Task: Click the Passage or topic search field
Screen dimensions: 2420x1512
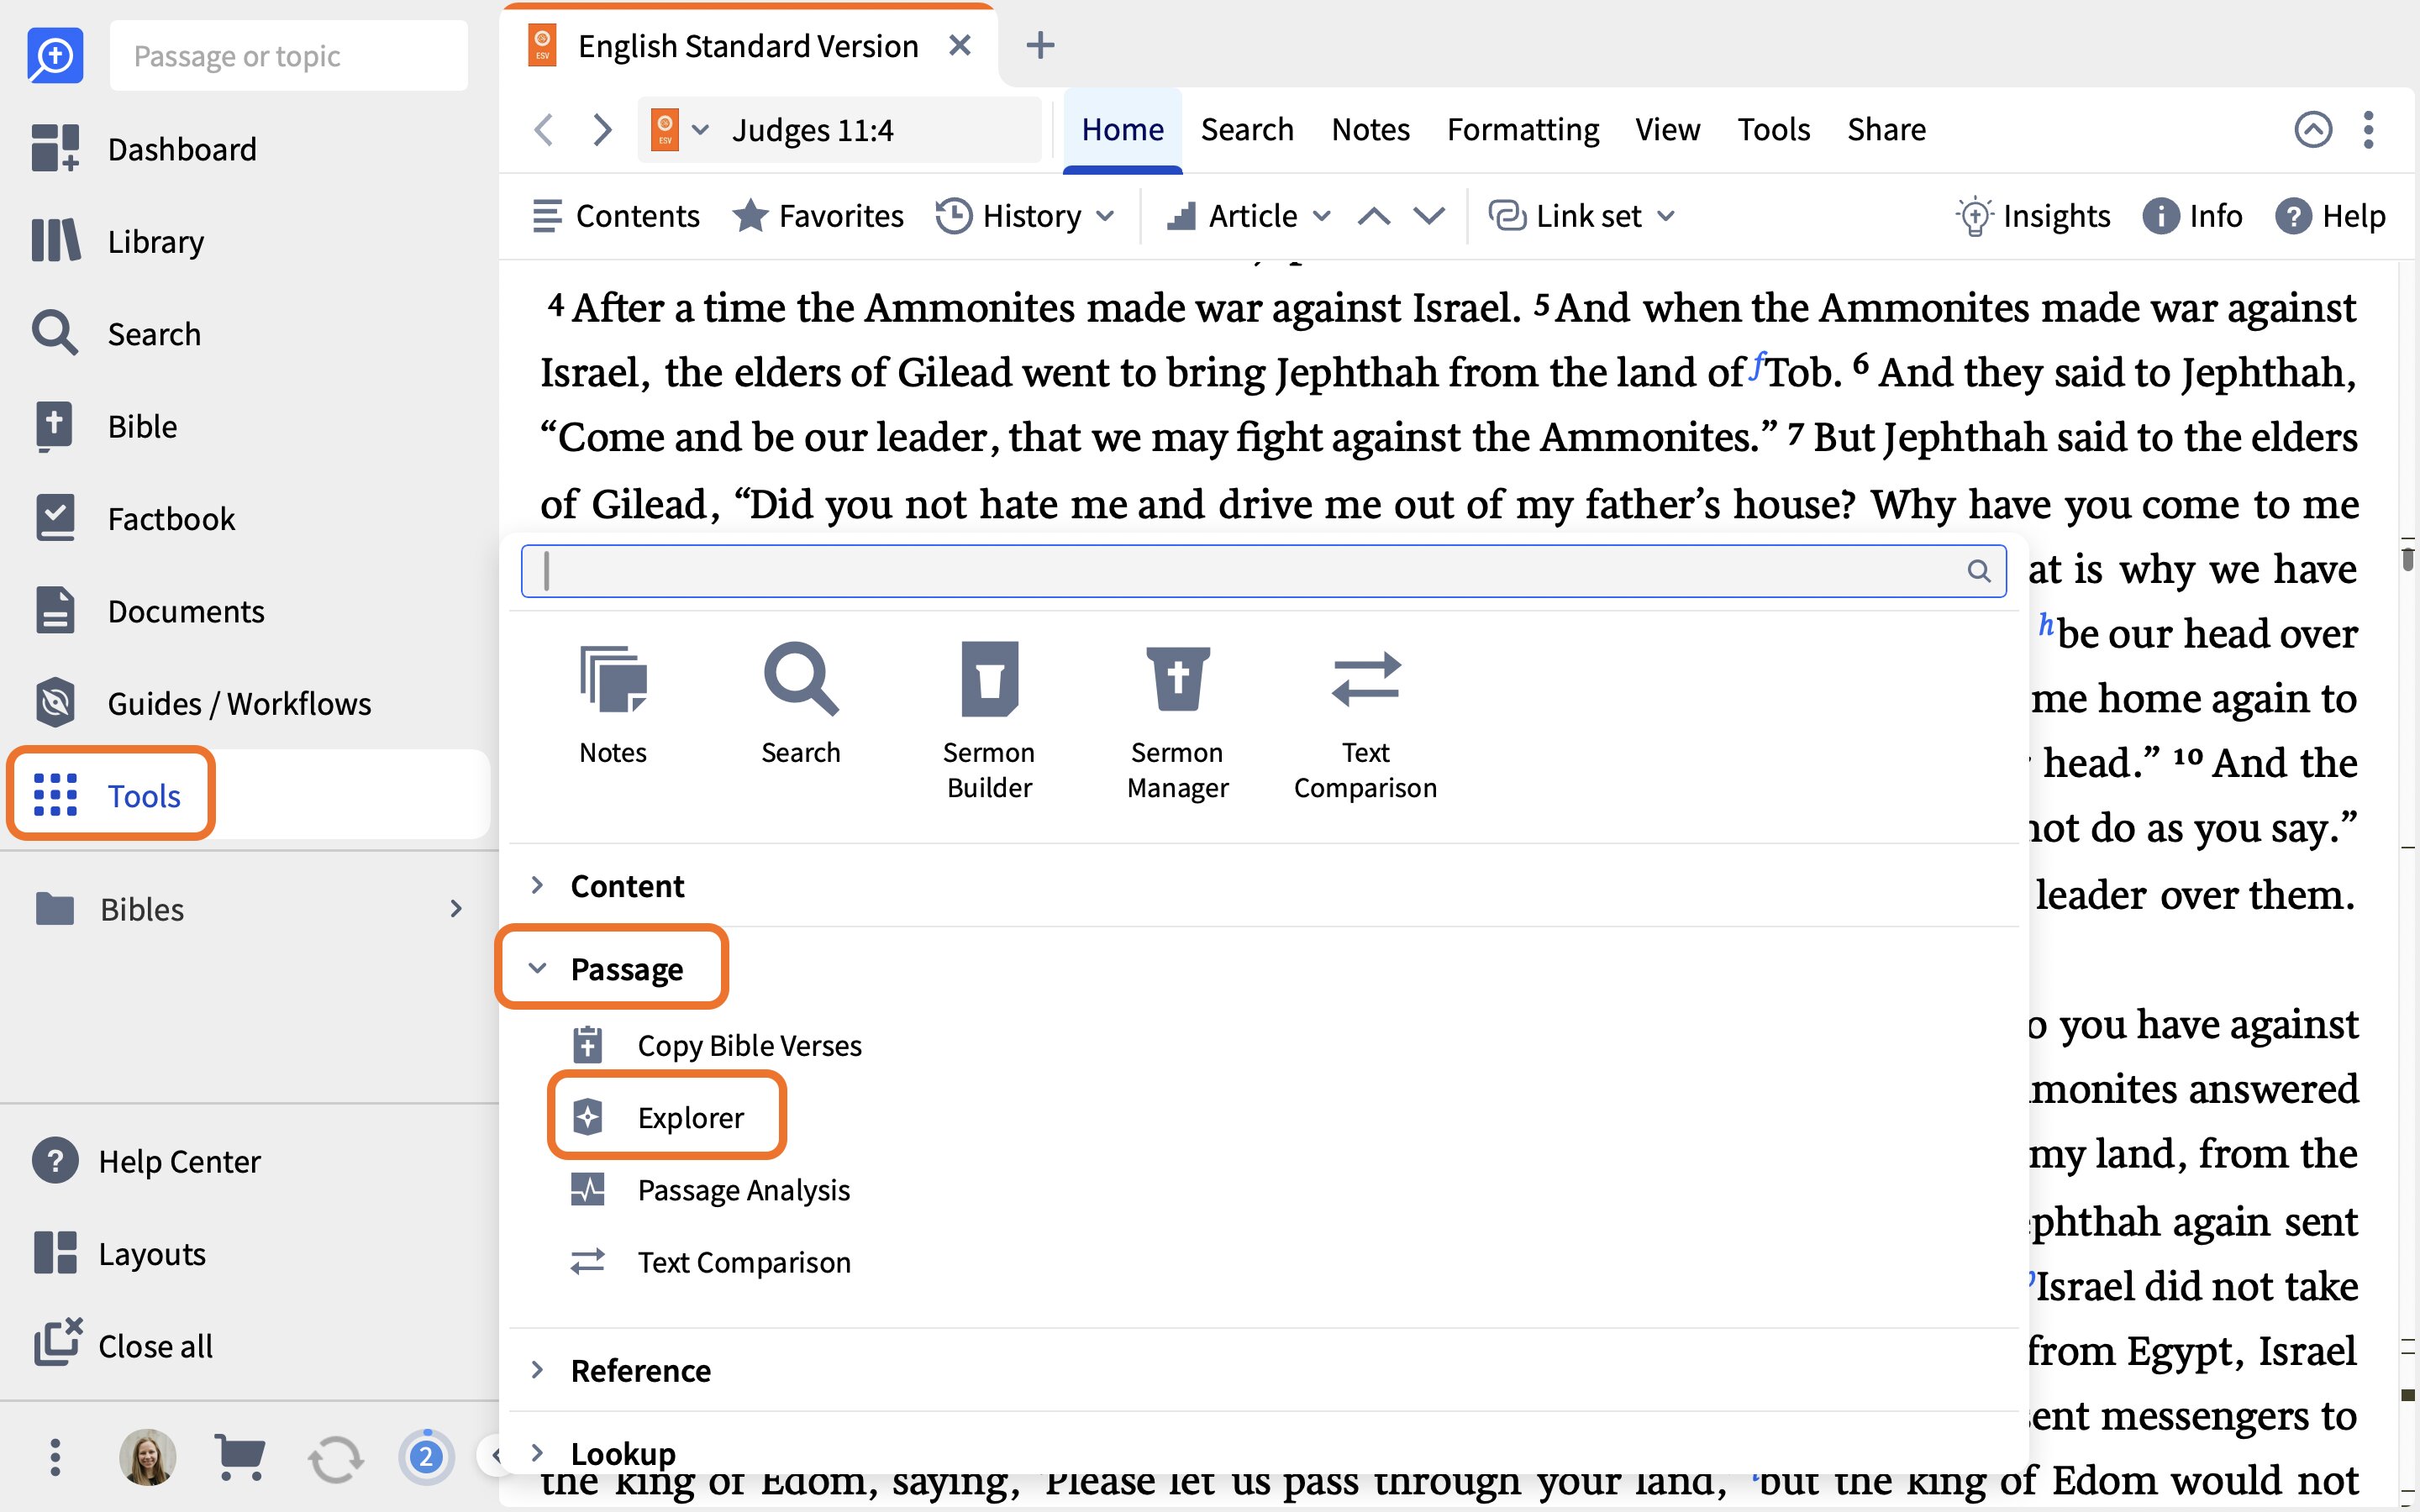Action: tap(288, 56)
